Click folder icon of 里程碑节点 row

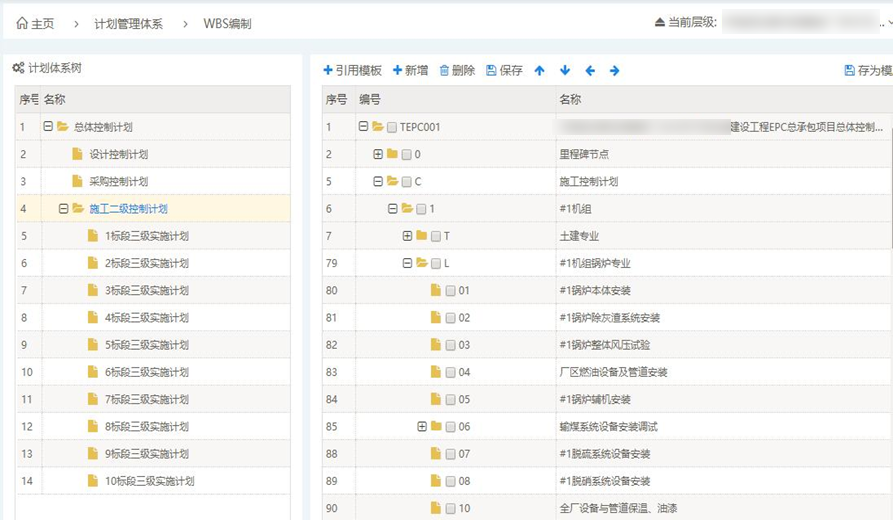[392, 154]
